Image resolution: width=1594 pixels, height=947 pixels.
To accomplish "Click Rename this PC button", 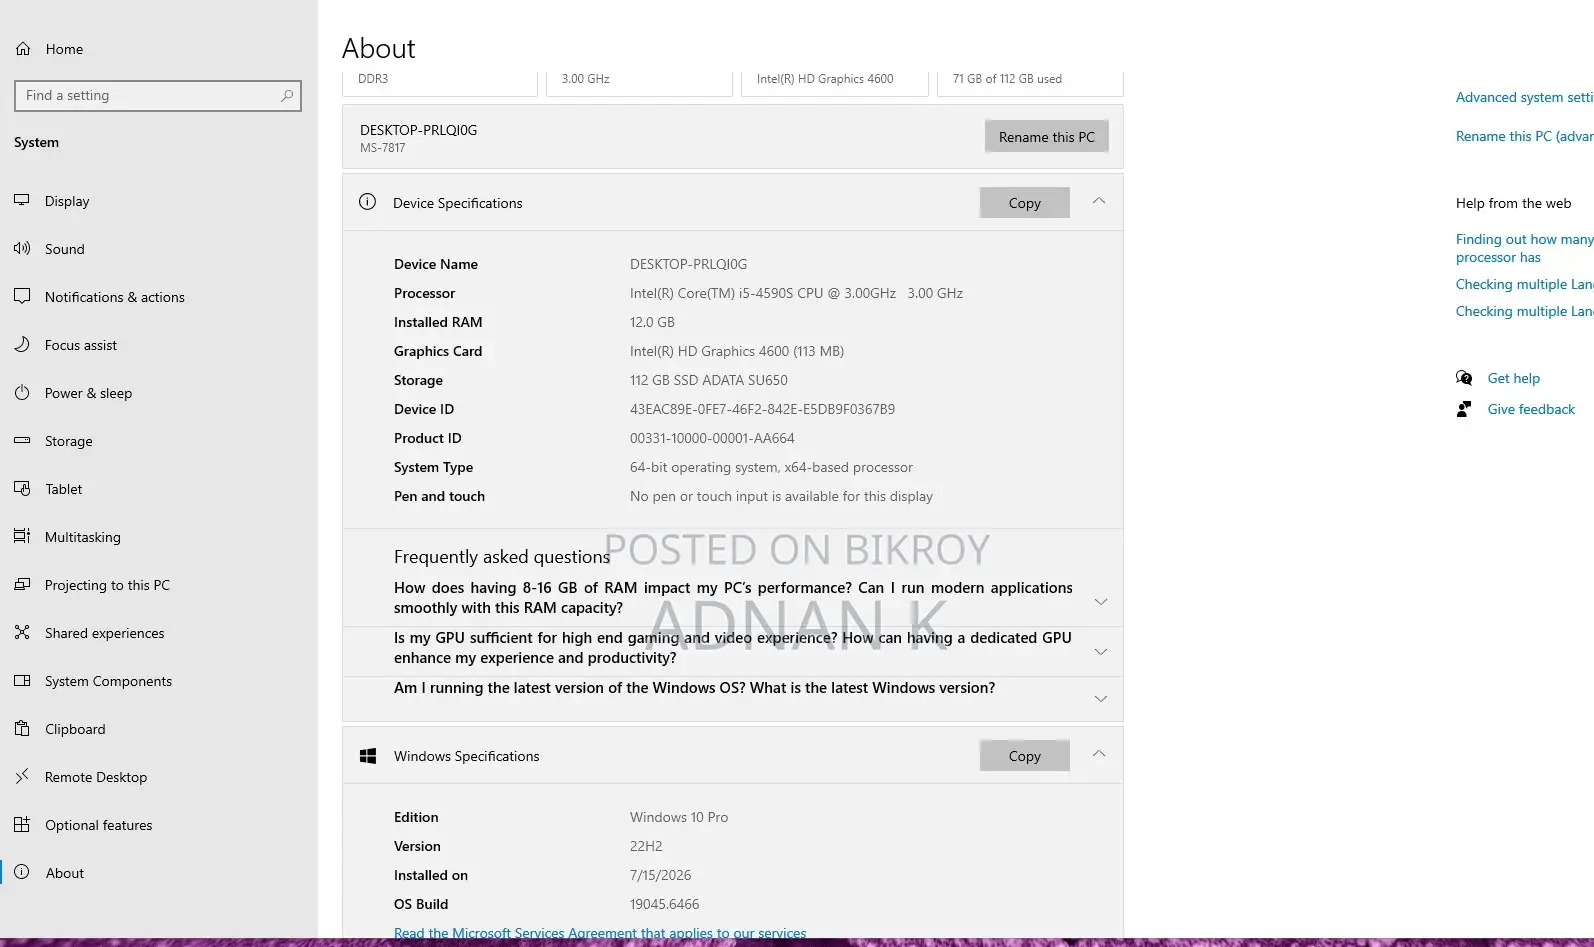I will tap(1046, 137).
